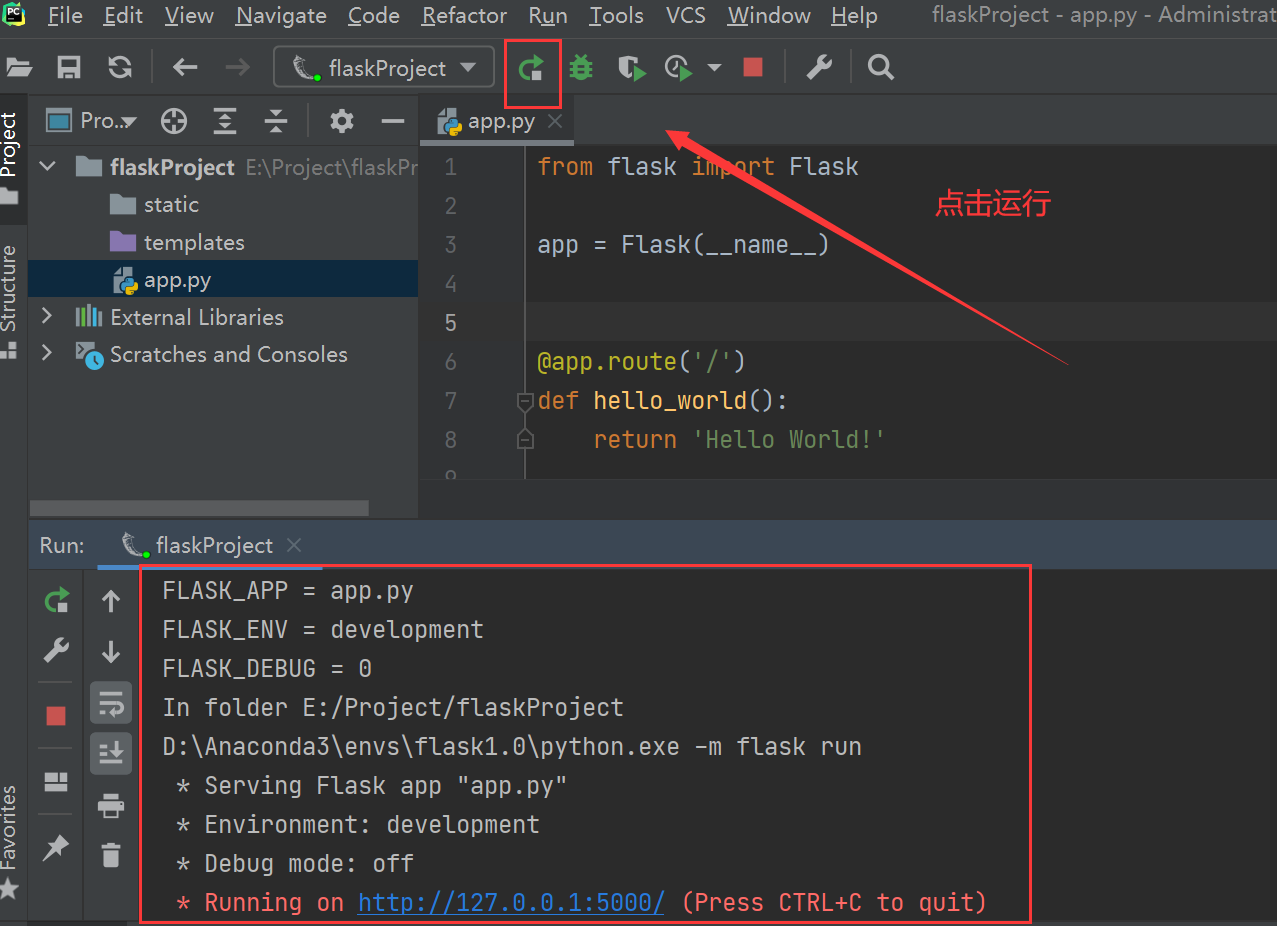Image resolution: width=1277 pixels, height=926 pixels.
Task: Select app.py in the project tree
Action: tap(223, 279)
